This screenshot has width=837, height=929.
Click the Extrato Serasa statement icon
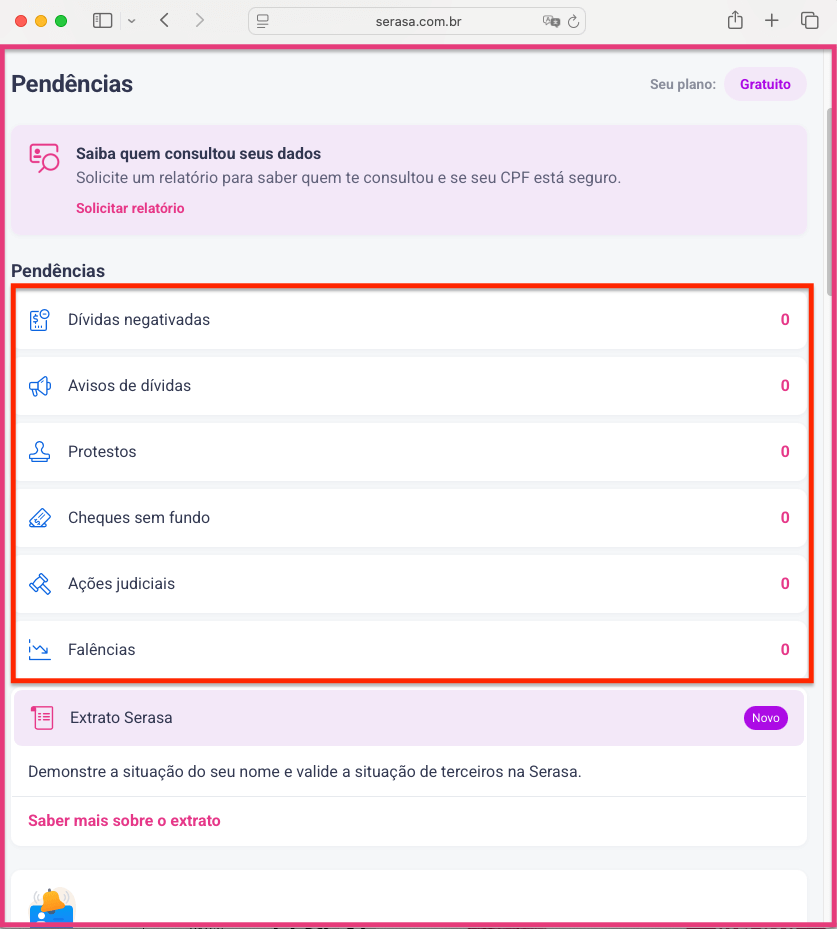(43, 718)
